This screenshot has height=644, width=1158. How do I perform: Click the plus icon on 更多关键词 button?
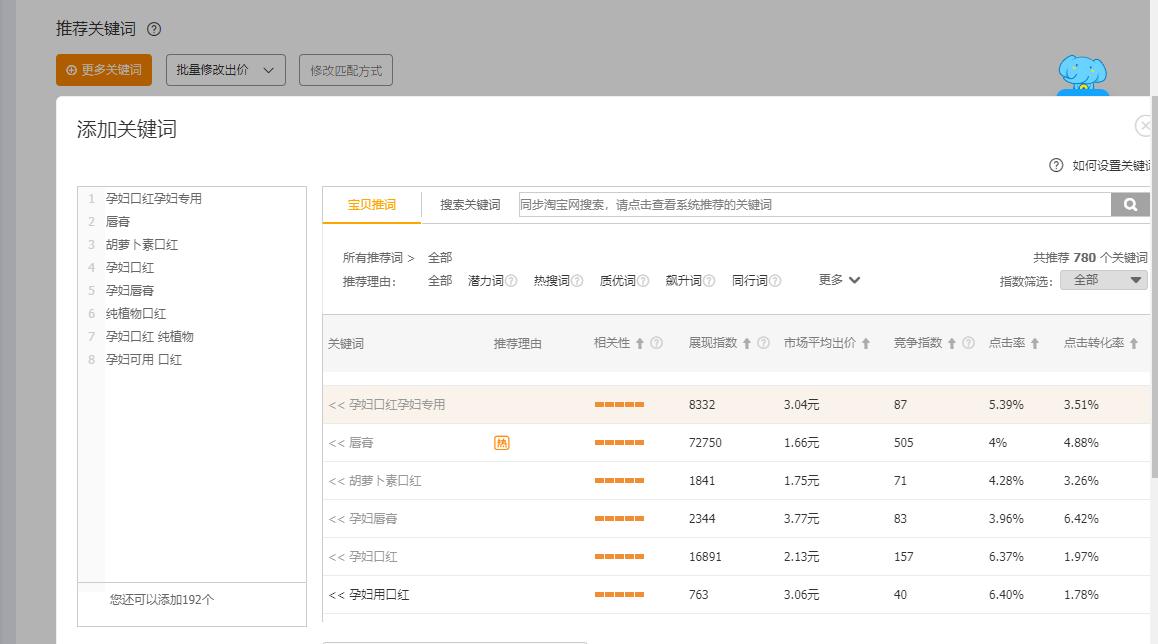coord(69,70)
